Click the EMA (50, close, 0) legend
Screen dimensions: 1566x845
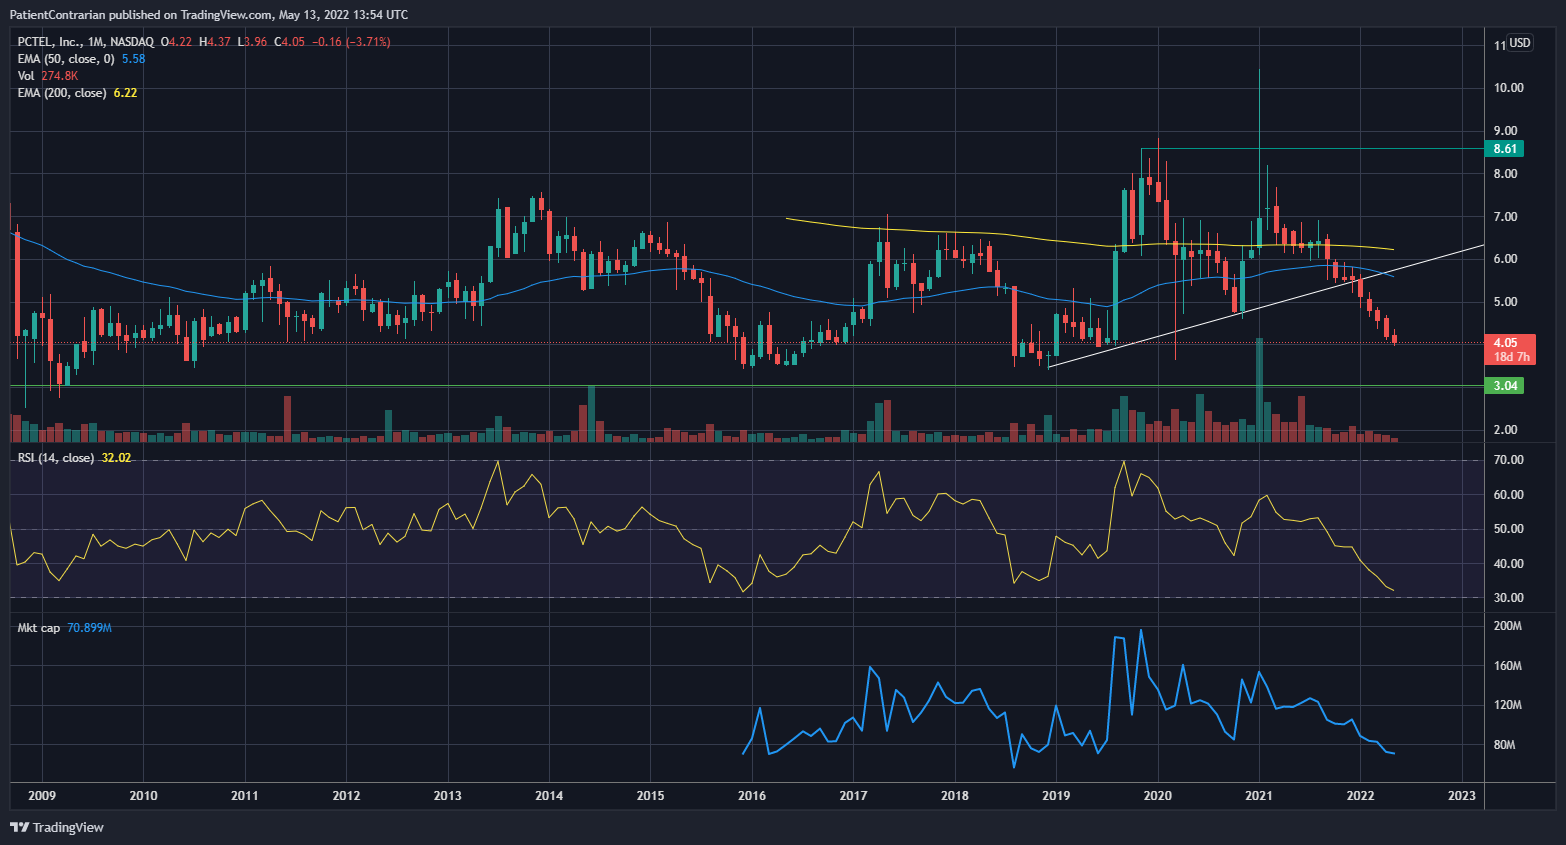pos(66,59)
